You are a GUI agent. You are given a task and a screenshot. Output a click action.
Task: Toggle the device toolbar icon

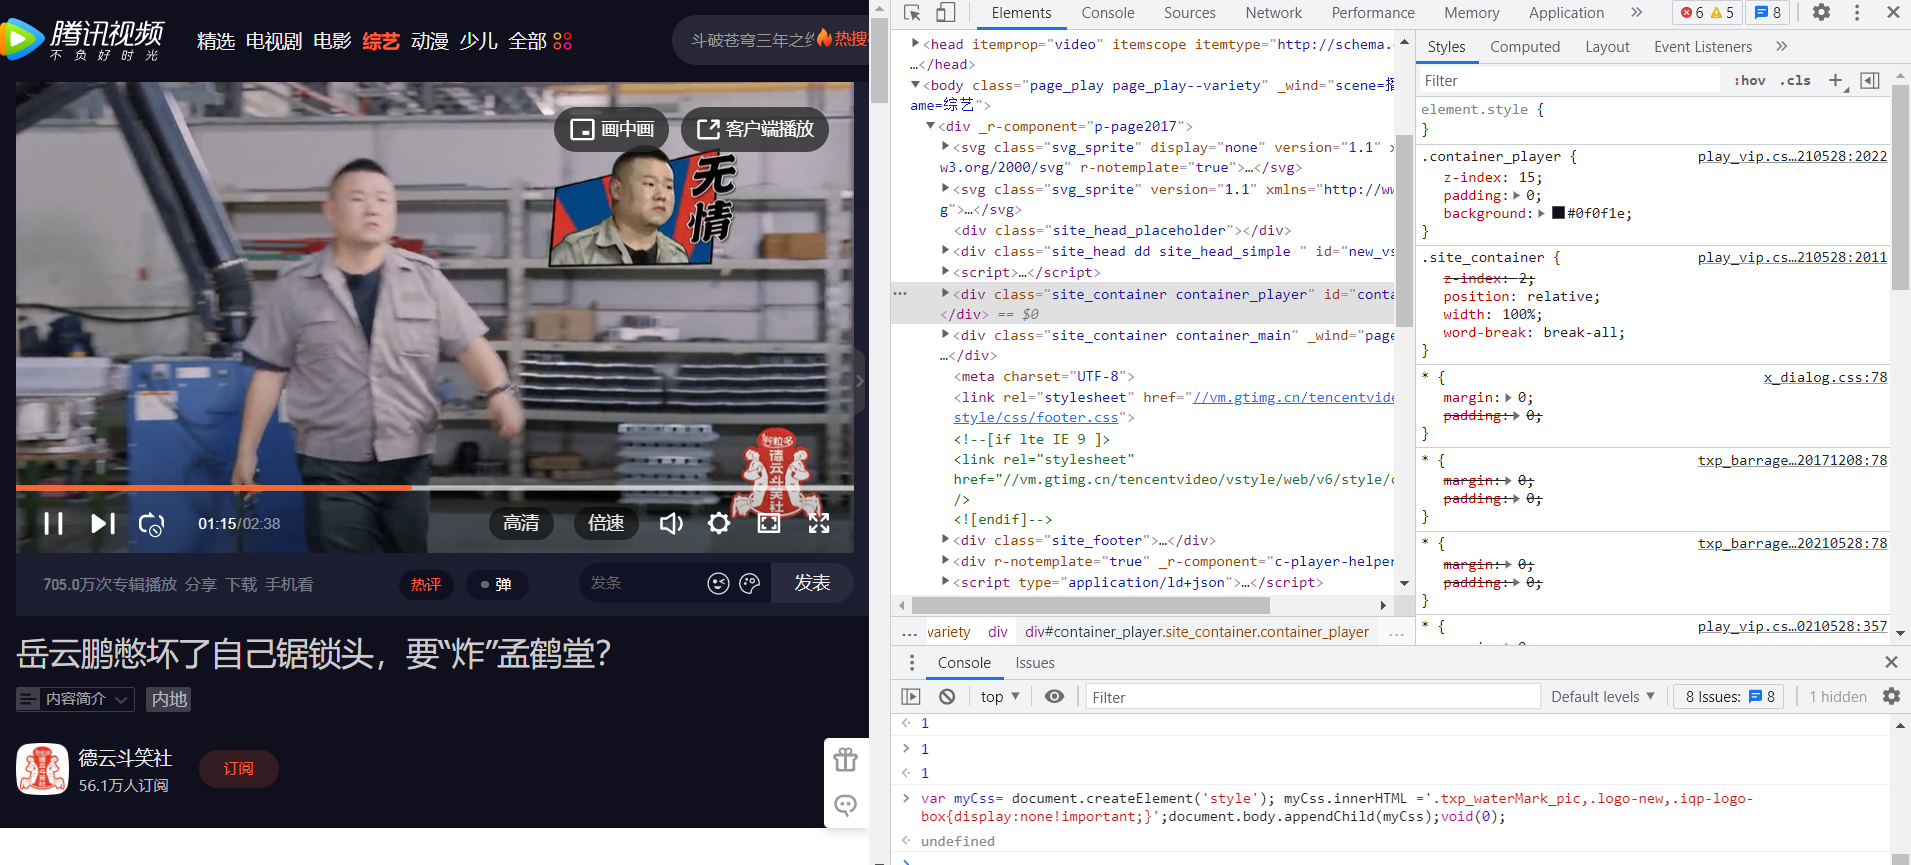pos(945,13)
